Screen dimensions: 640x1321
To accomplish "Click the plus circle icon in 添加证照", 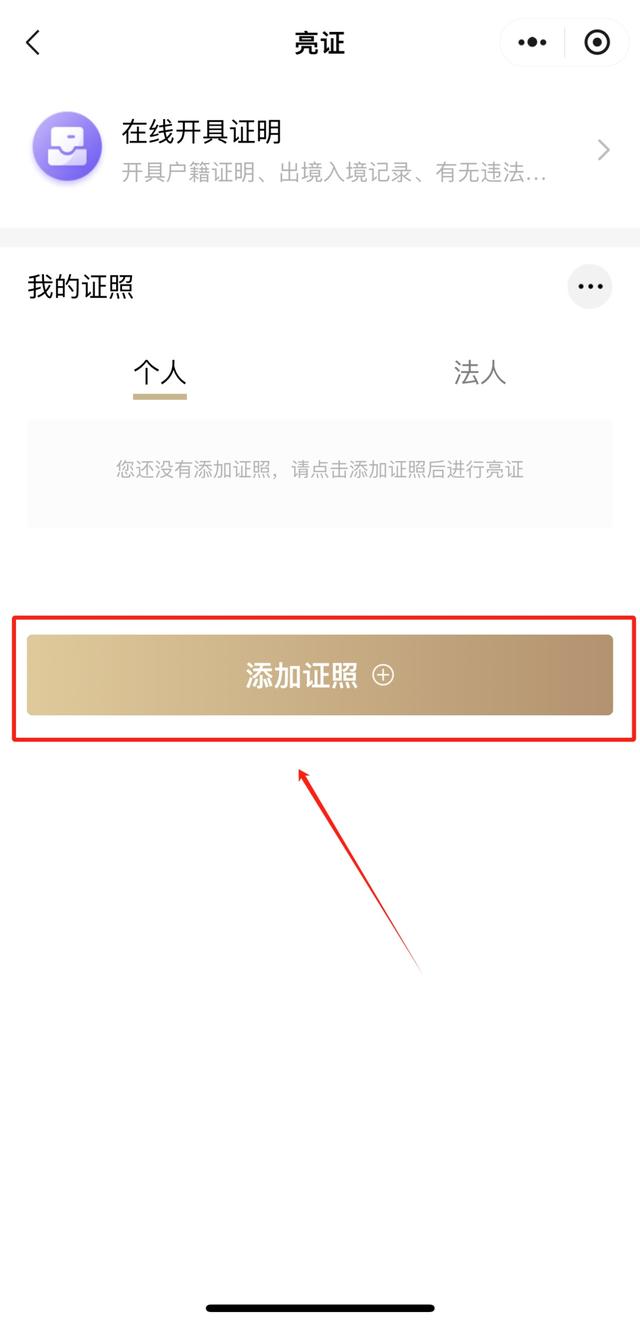I will [x=383, y=675].
